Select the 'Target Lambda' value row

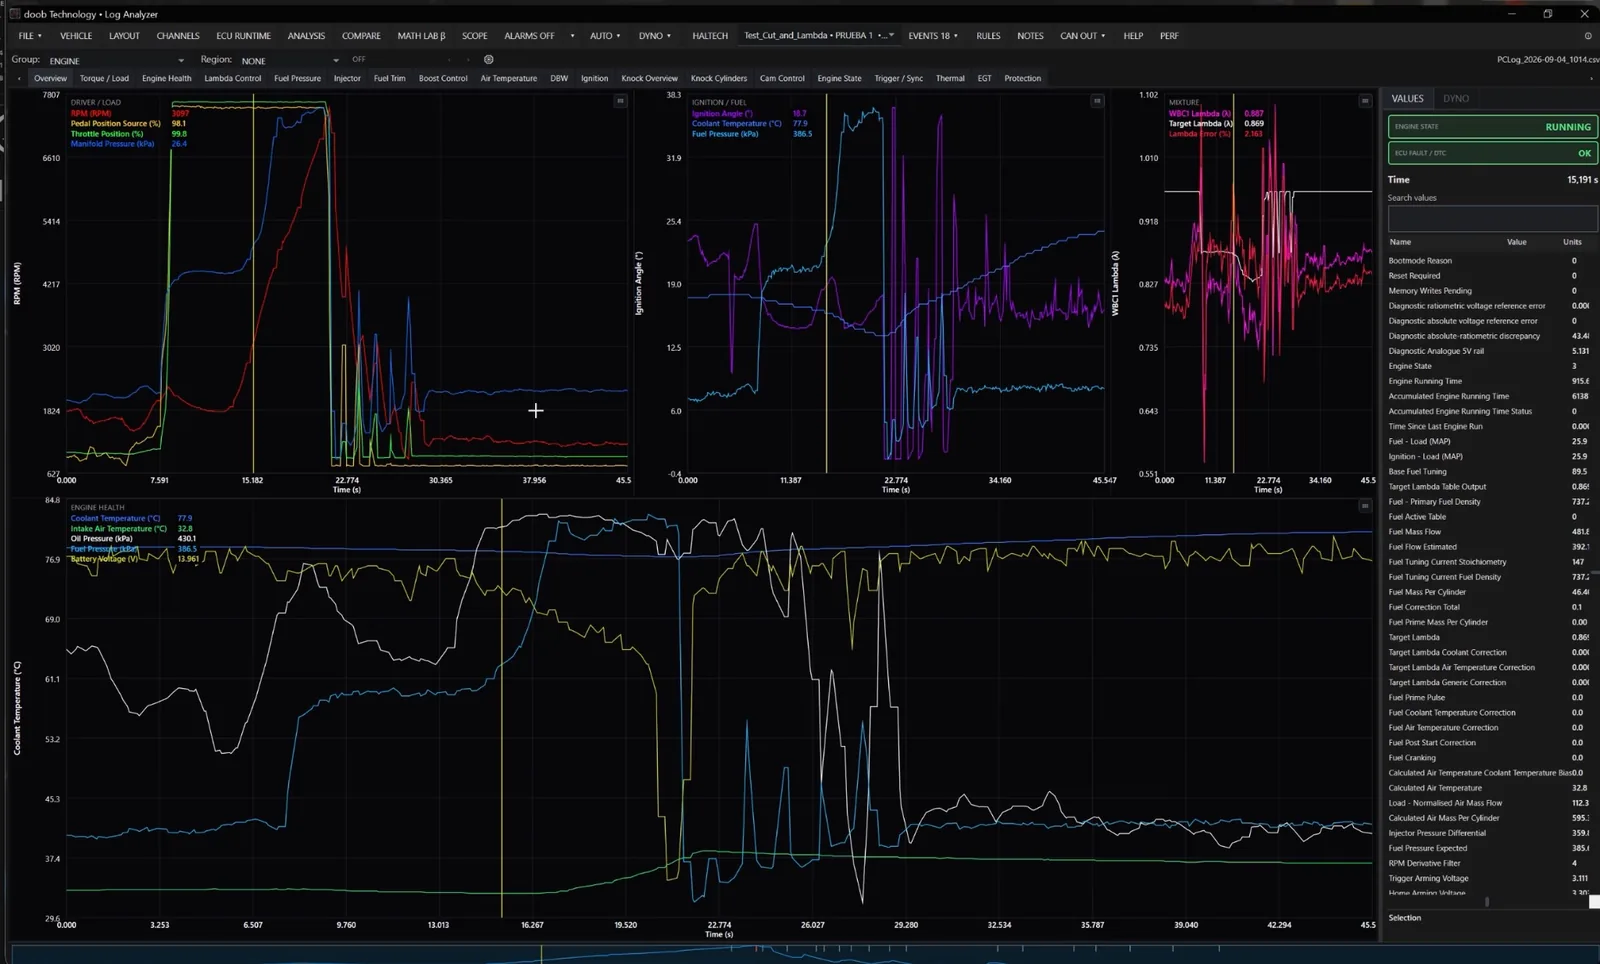coord(1490,637)
